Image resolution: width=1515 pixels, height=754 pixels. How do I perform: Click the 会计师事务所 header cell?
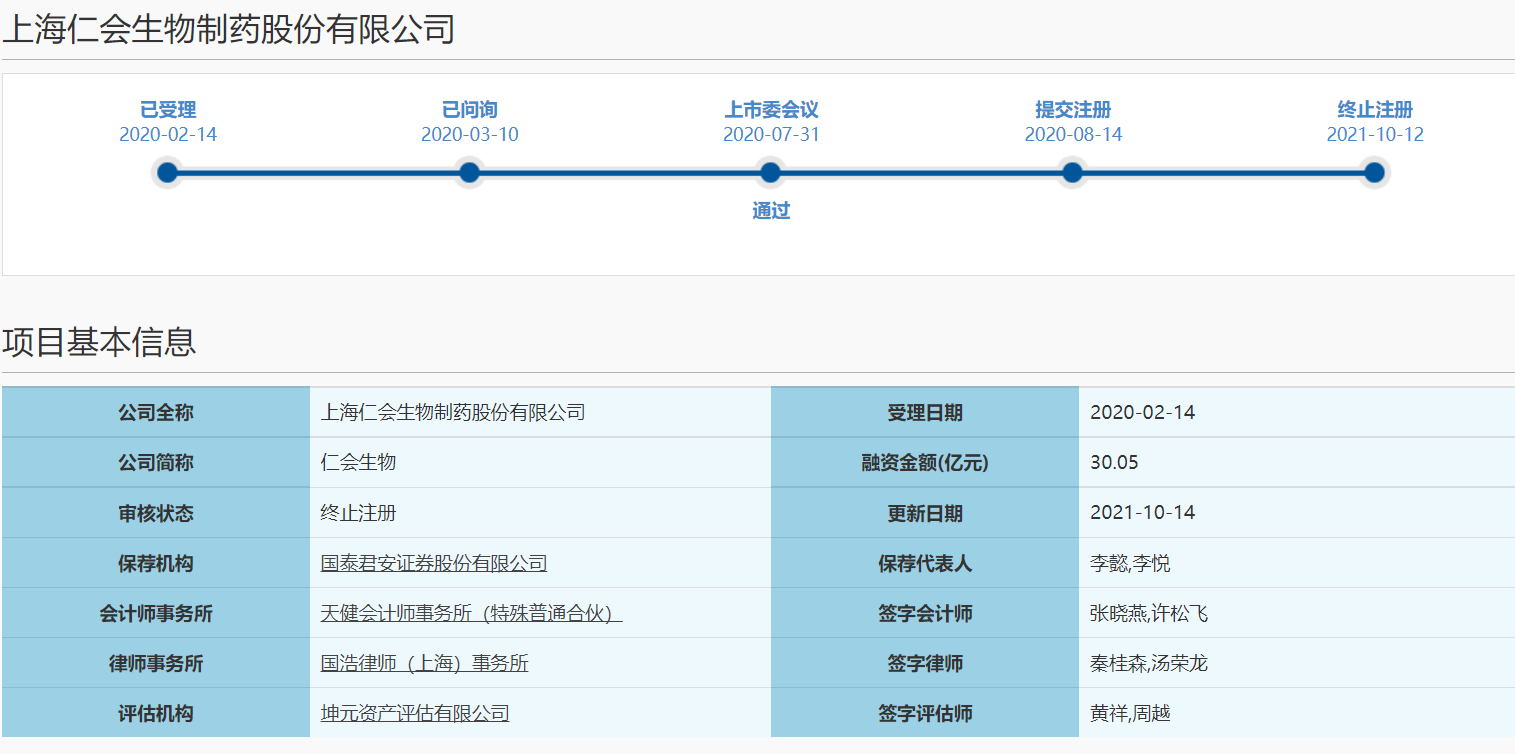[x=156, y=612]
